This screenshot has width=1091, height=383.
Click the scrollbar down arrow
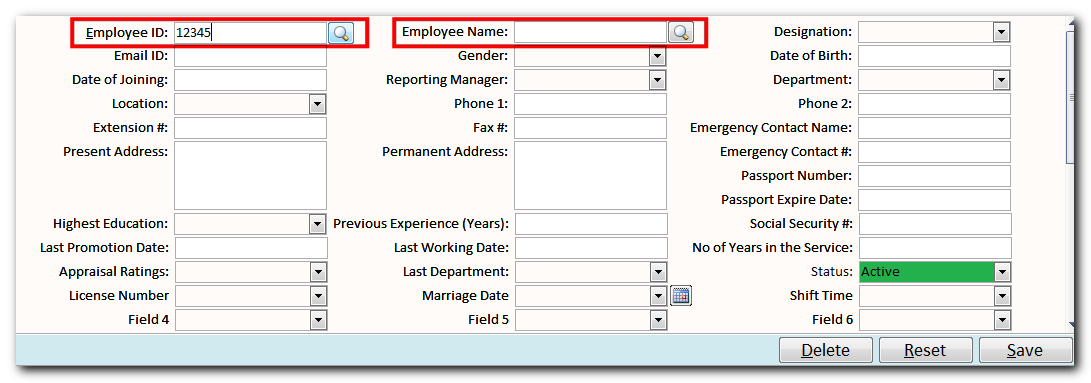pyautogui.click(x=1072, y=325)
